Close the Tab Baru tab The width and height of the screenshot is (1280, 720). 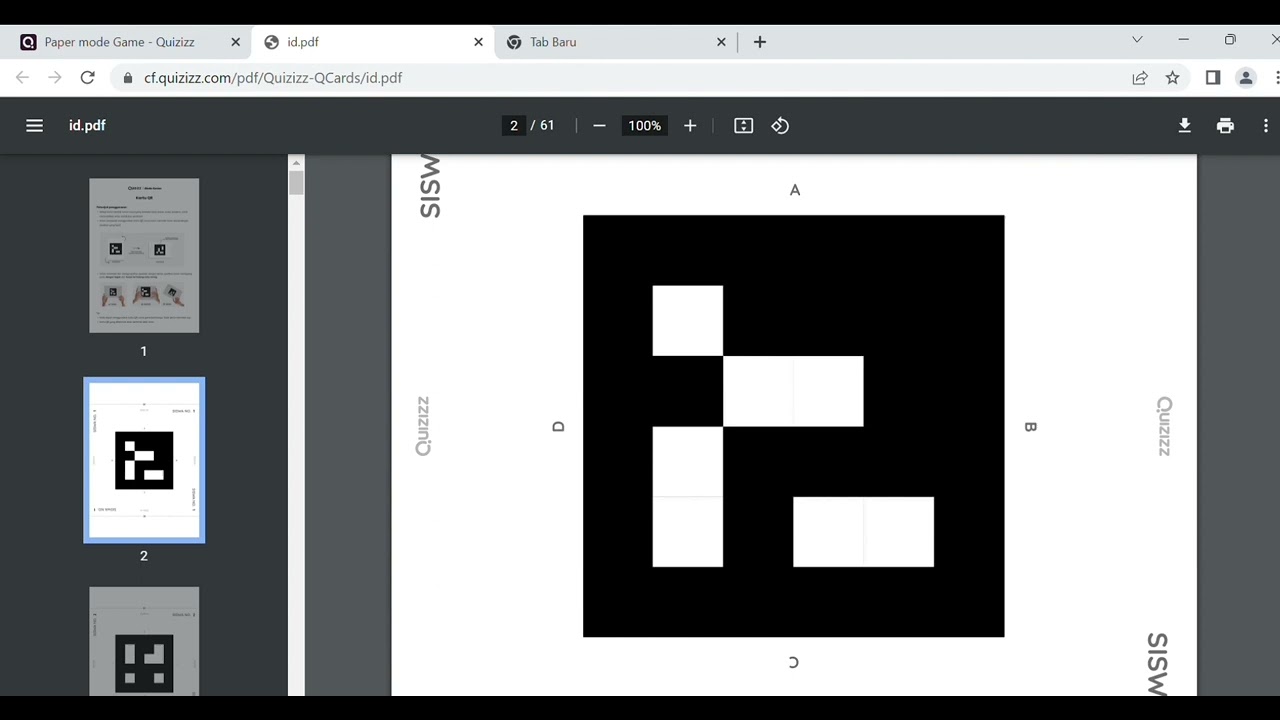721,42
